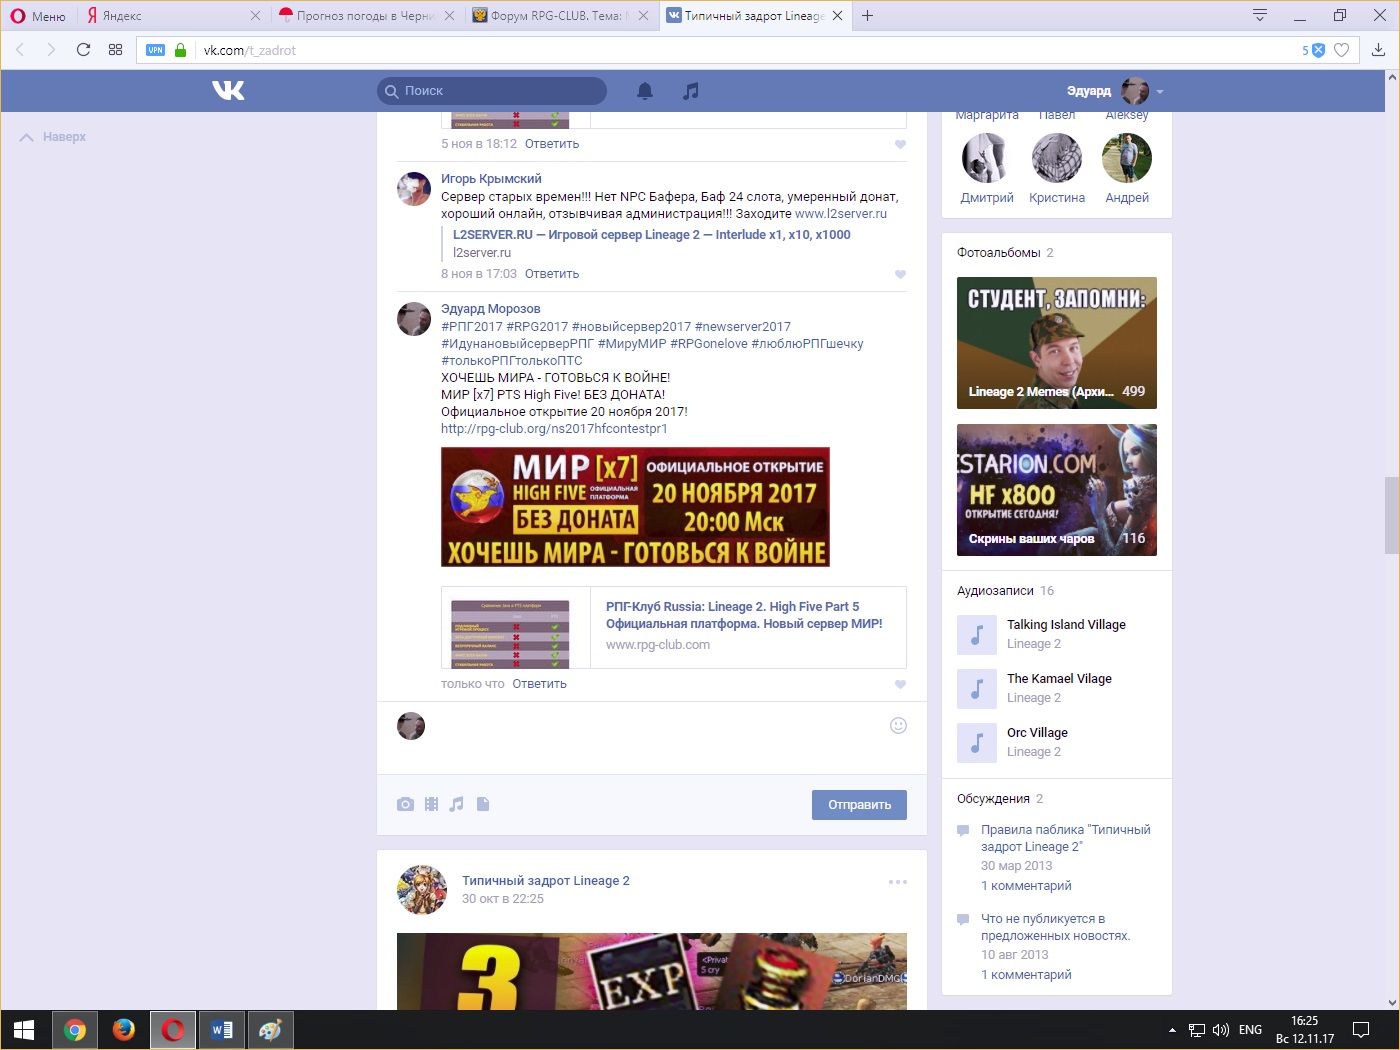The width and height of the screenshot is (1400, 1050).
Task: Open the МИР x7 banner image
Action: click(x=635, y=507)
